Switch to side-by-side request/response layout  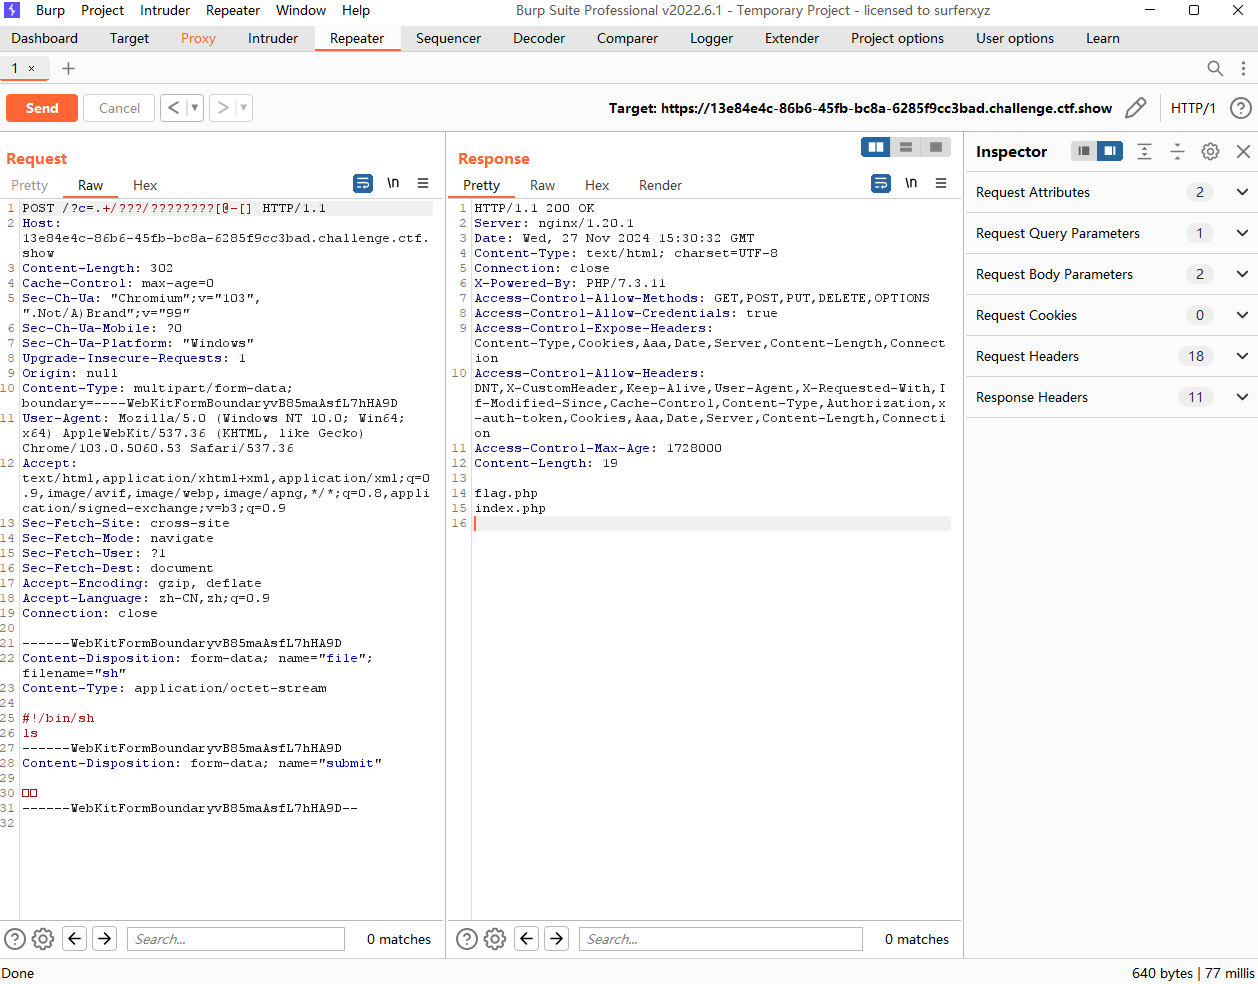click(876, 147)
